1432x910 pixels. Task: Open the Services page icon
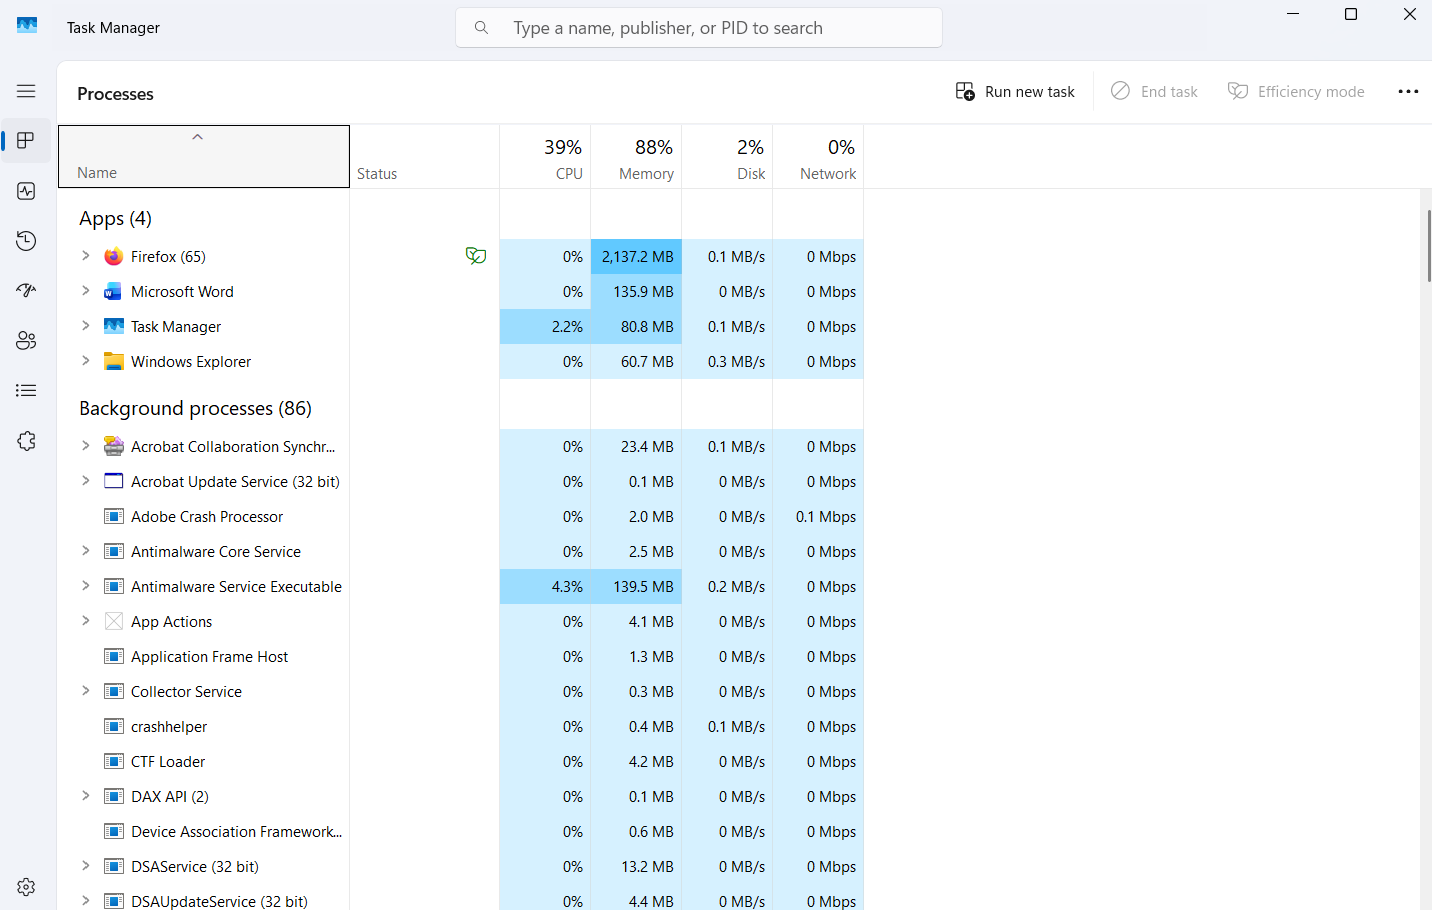(26, 441)
